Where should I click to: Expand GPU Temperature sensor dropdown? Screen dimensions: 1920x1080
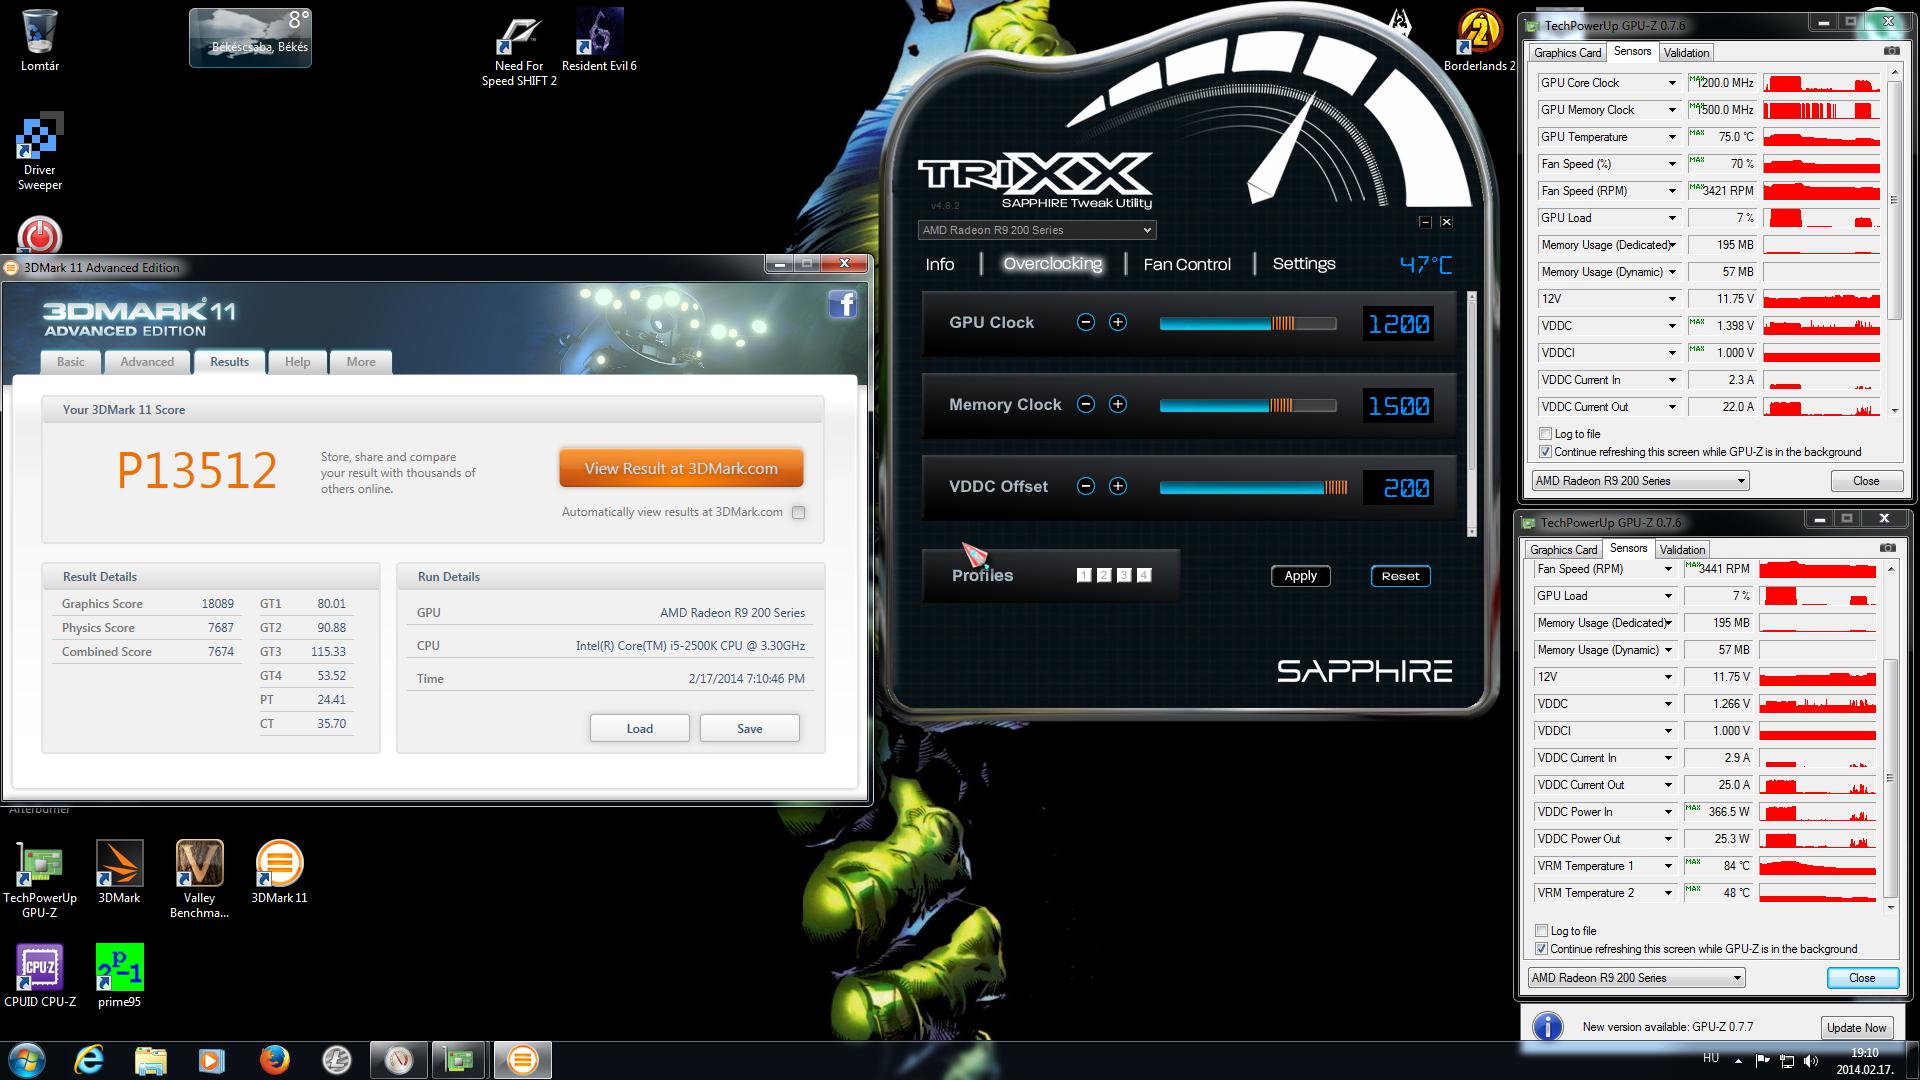(x=1671, y=137)
